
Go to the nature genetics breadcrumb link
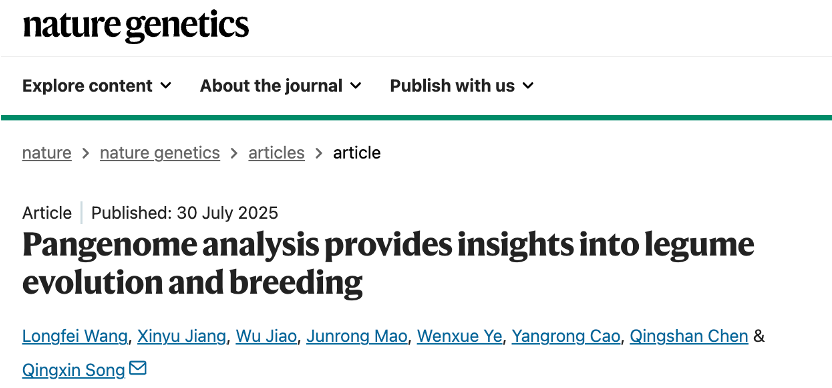pos(160,153)
